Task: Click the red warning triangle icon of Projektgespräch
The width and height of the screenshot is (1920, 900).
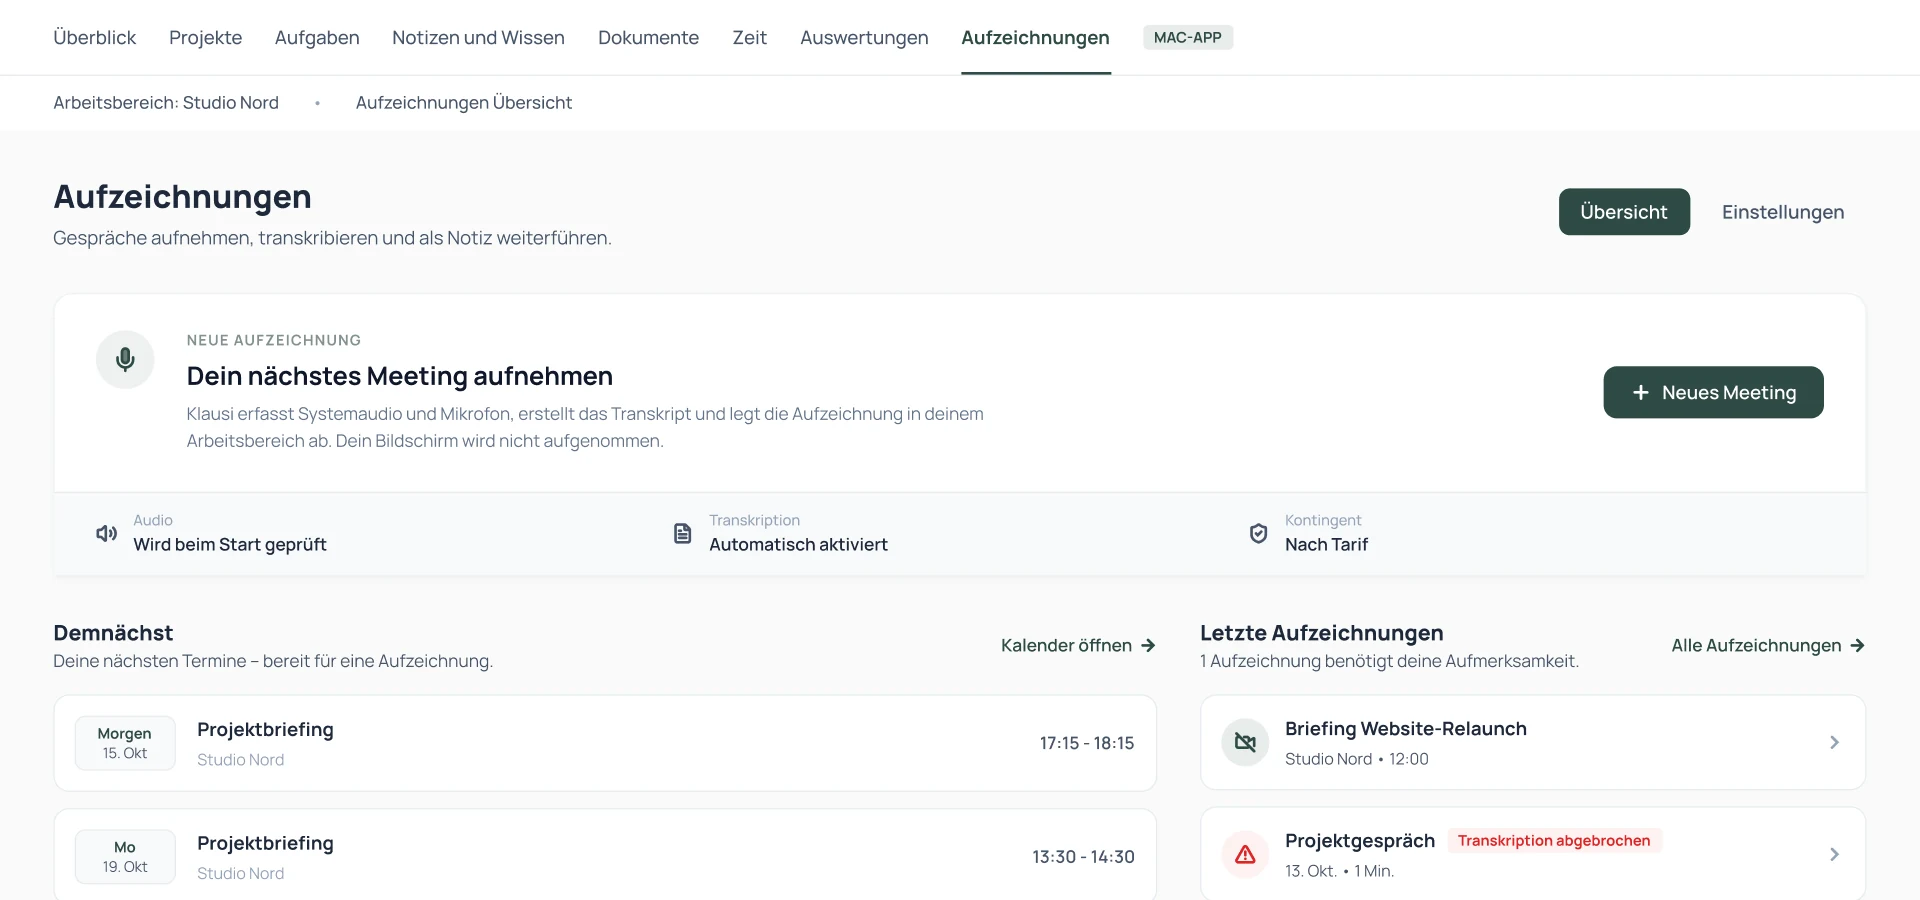Action: coord(1245,854)
